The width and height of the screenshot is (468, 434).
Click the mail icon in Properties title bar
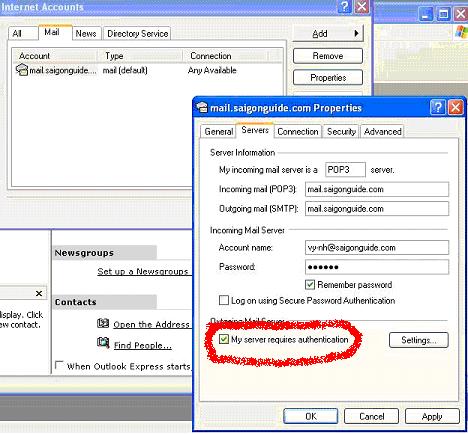point(202,107)
